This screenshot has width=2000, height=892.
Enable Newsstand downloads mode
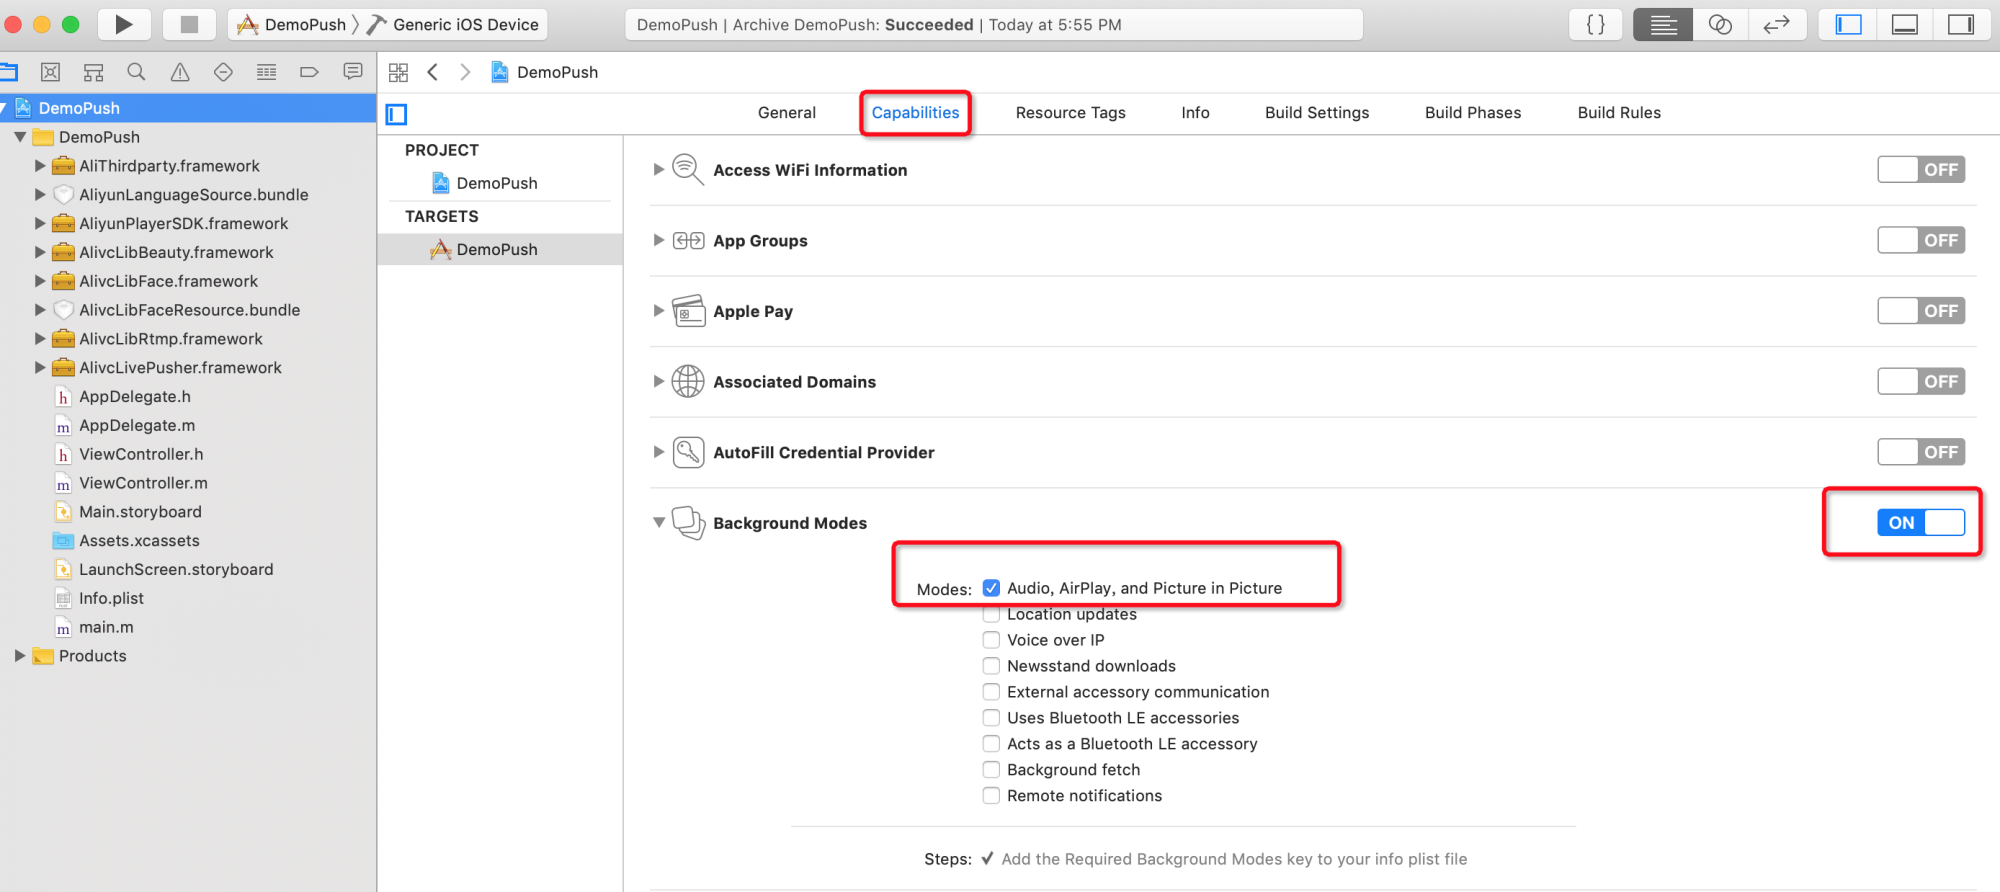click(991, 666)
